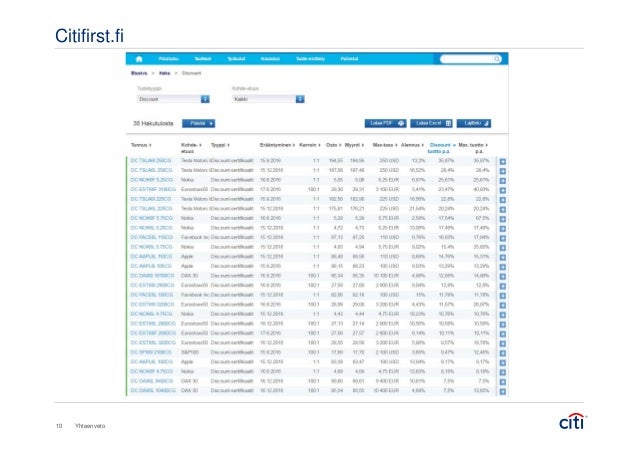Open the DC AAPL6I 100CG product link
The image size is (638, 452).
151,266
